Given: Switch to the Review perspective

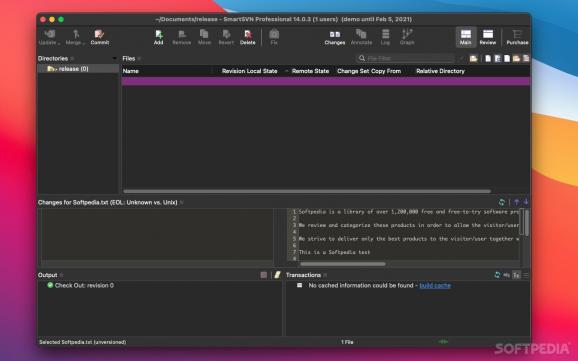Looking at the screenshot, I should point(488,37).
